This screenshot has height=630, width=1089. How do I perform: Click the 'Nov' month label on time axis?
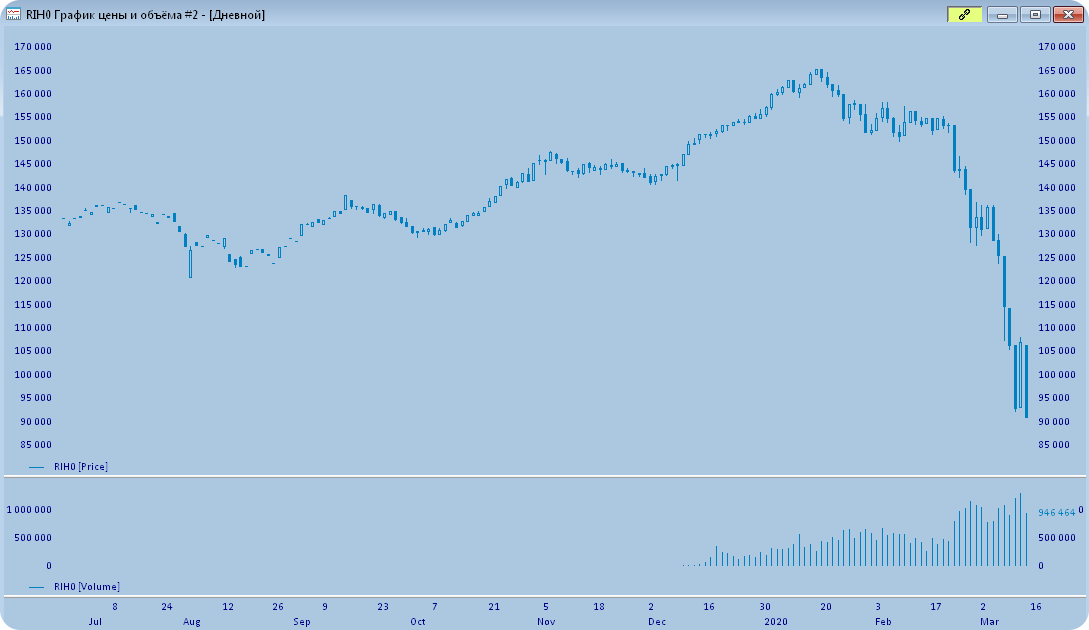(546, 621)
